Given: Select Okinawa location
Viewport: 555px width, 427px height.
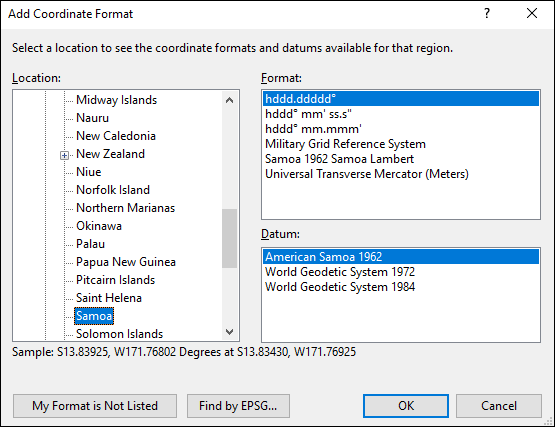Looking at the screenshot, I should click(99, 226).
